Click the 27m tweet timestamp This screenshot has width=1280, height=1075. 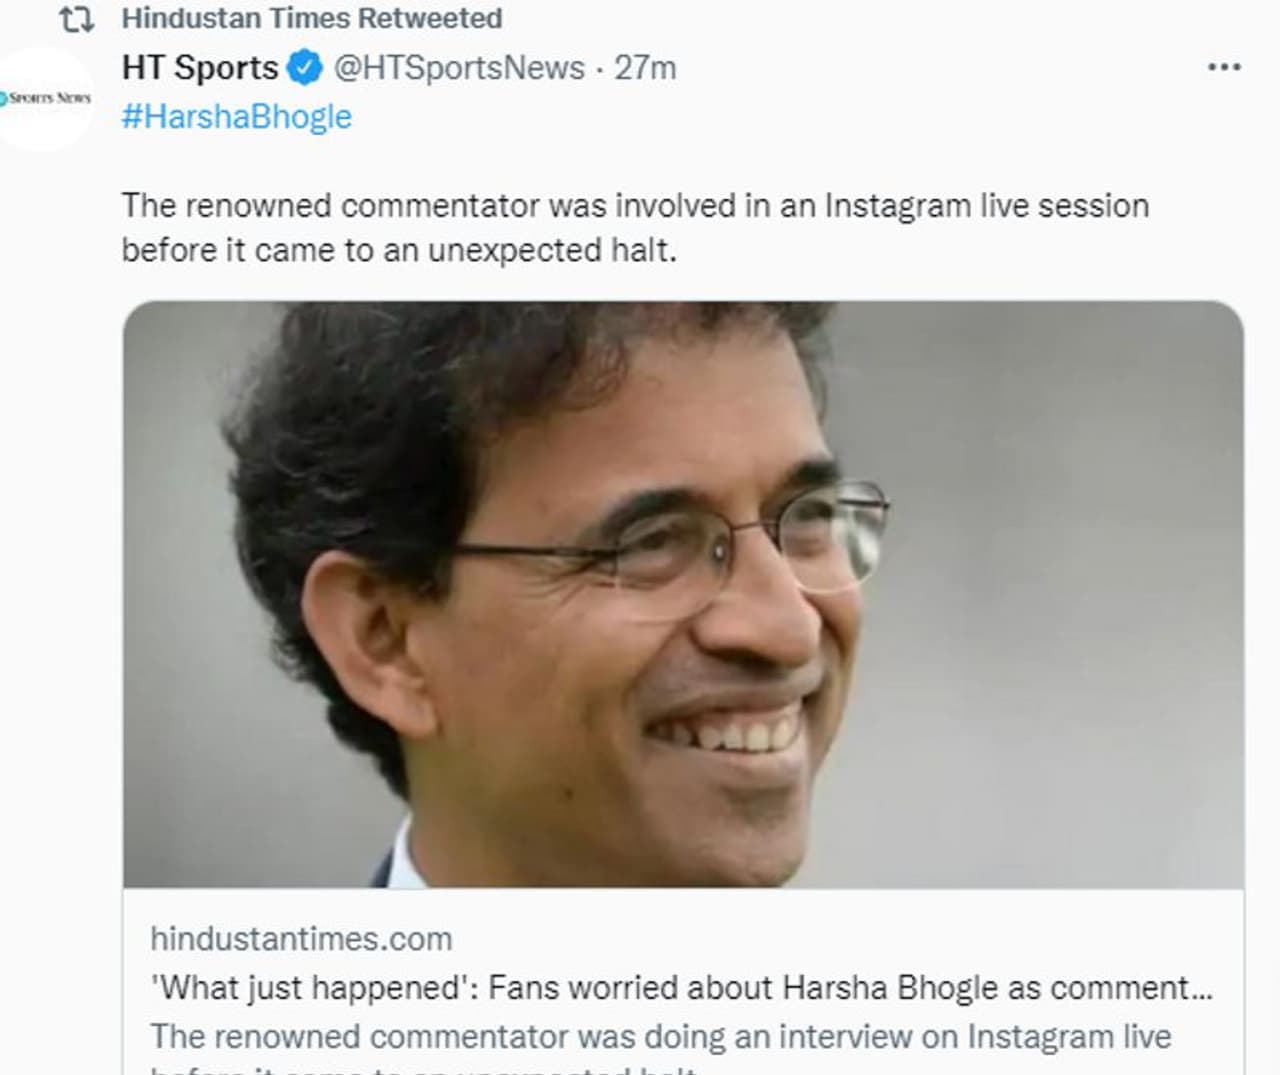click(x=645, y=68)
